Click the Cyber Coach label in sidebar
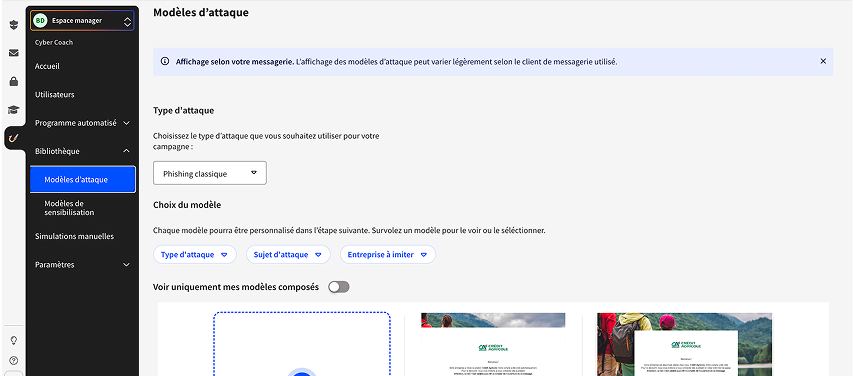 (54, 43)
